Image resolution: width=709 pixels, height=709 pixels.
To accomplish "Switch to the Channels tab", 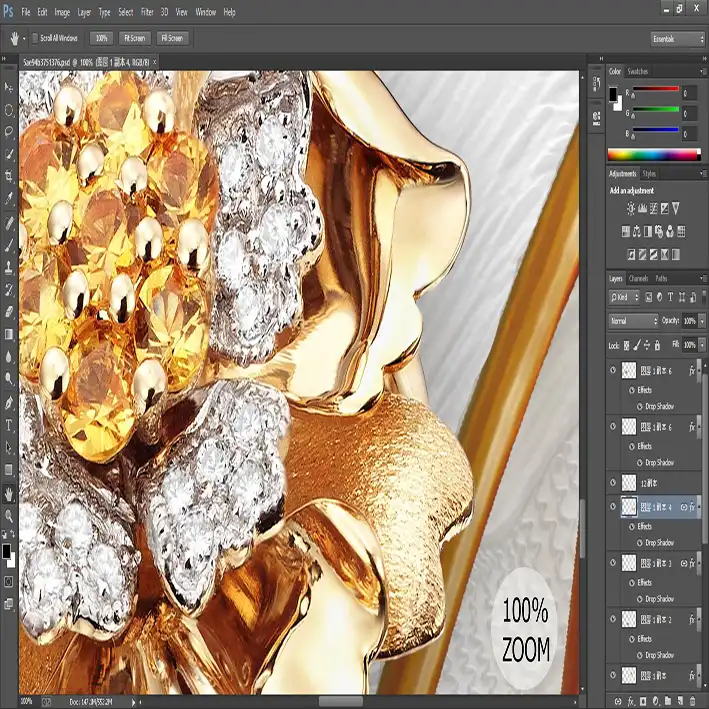I will click(638, 278).
